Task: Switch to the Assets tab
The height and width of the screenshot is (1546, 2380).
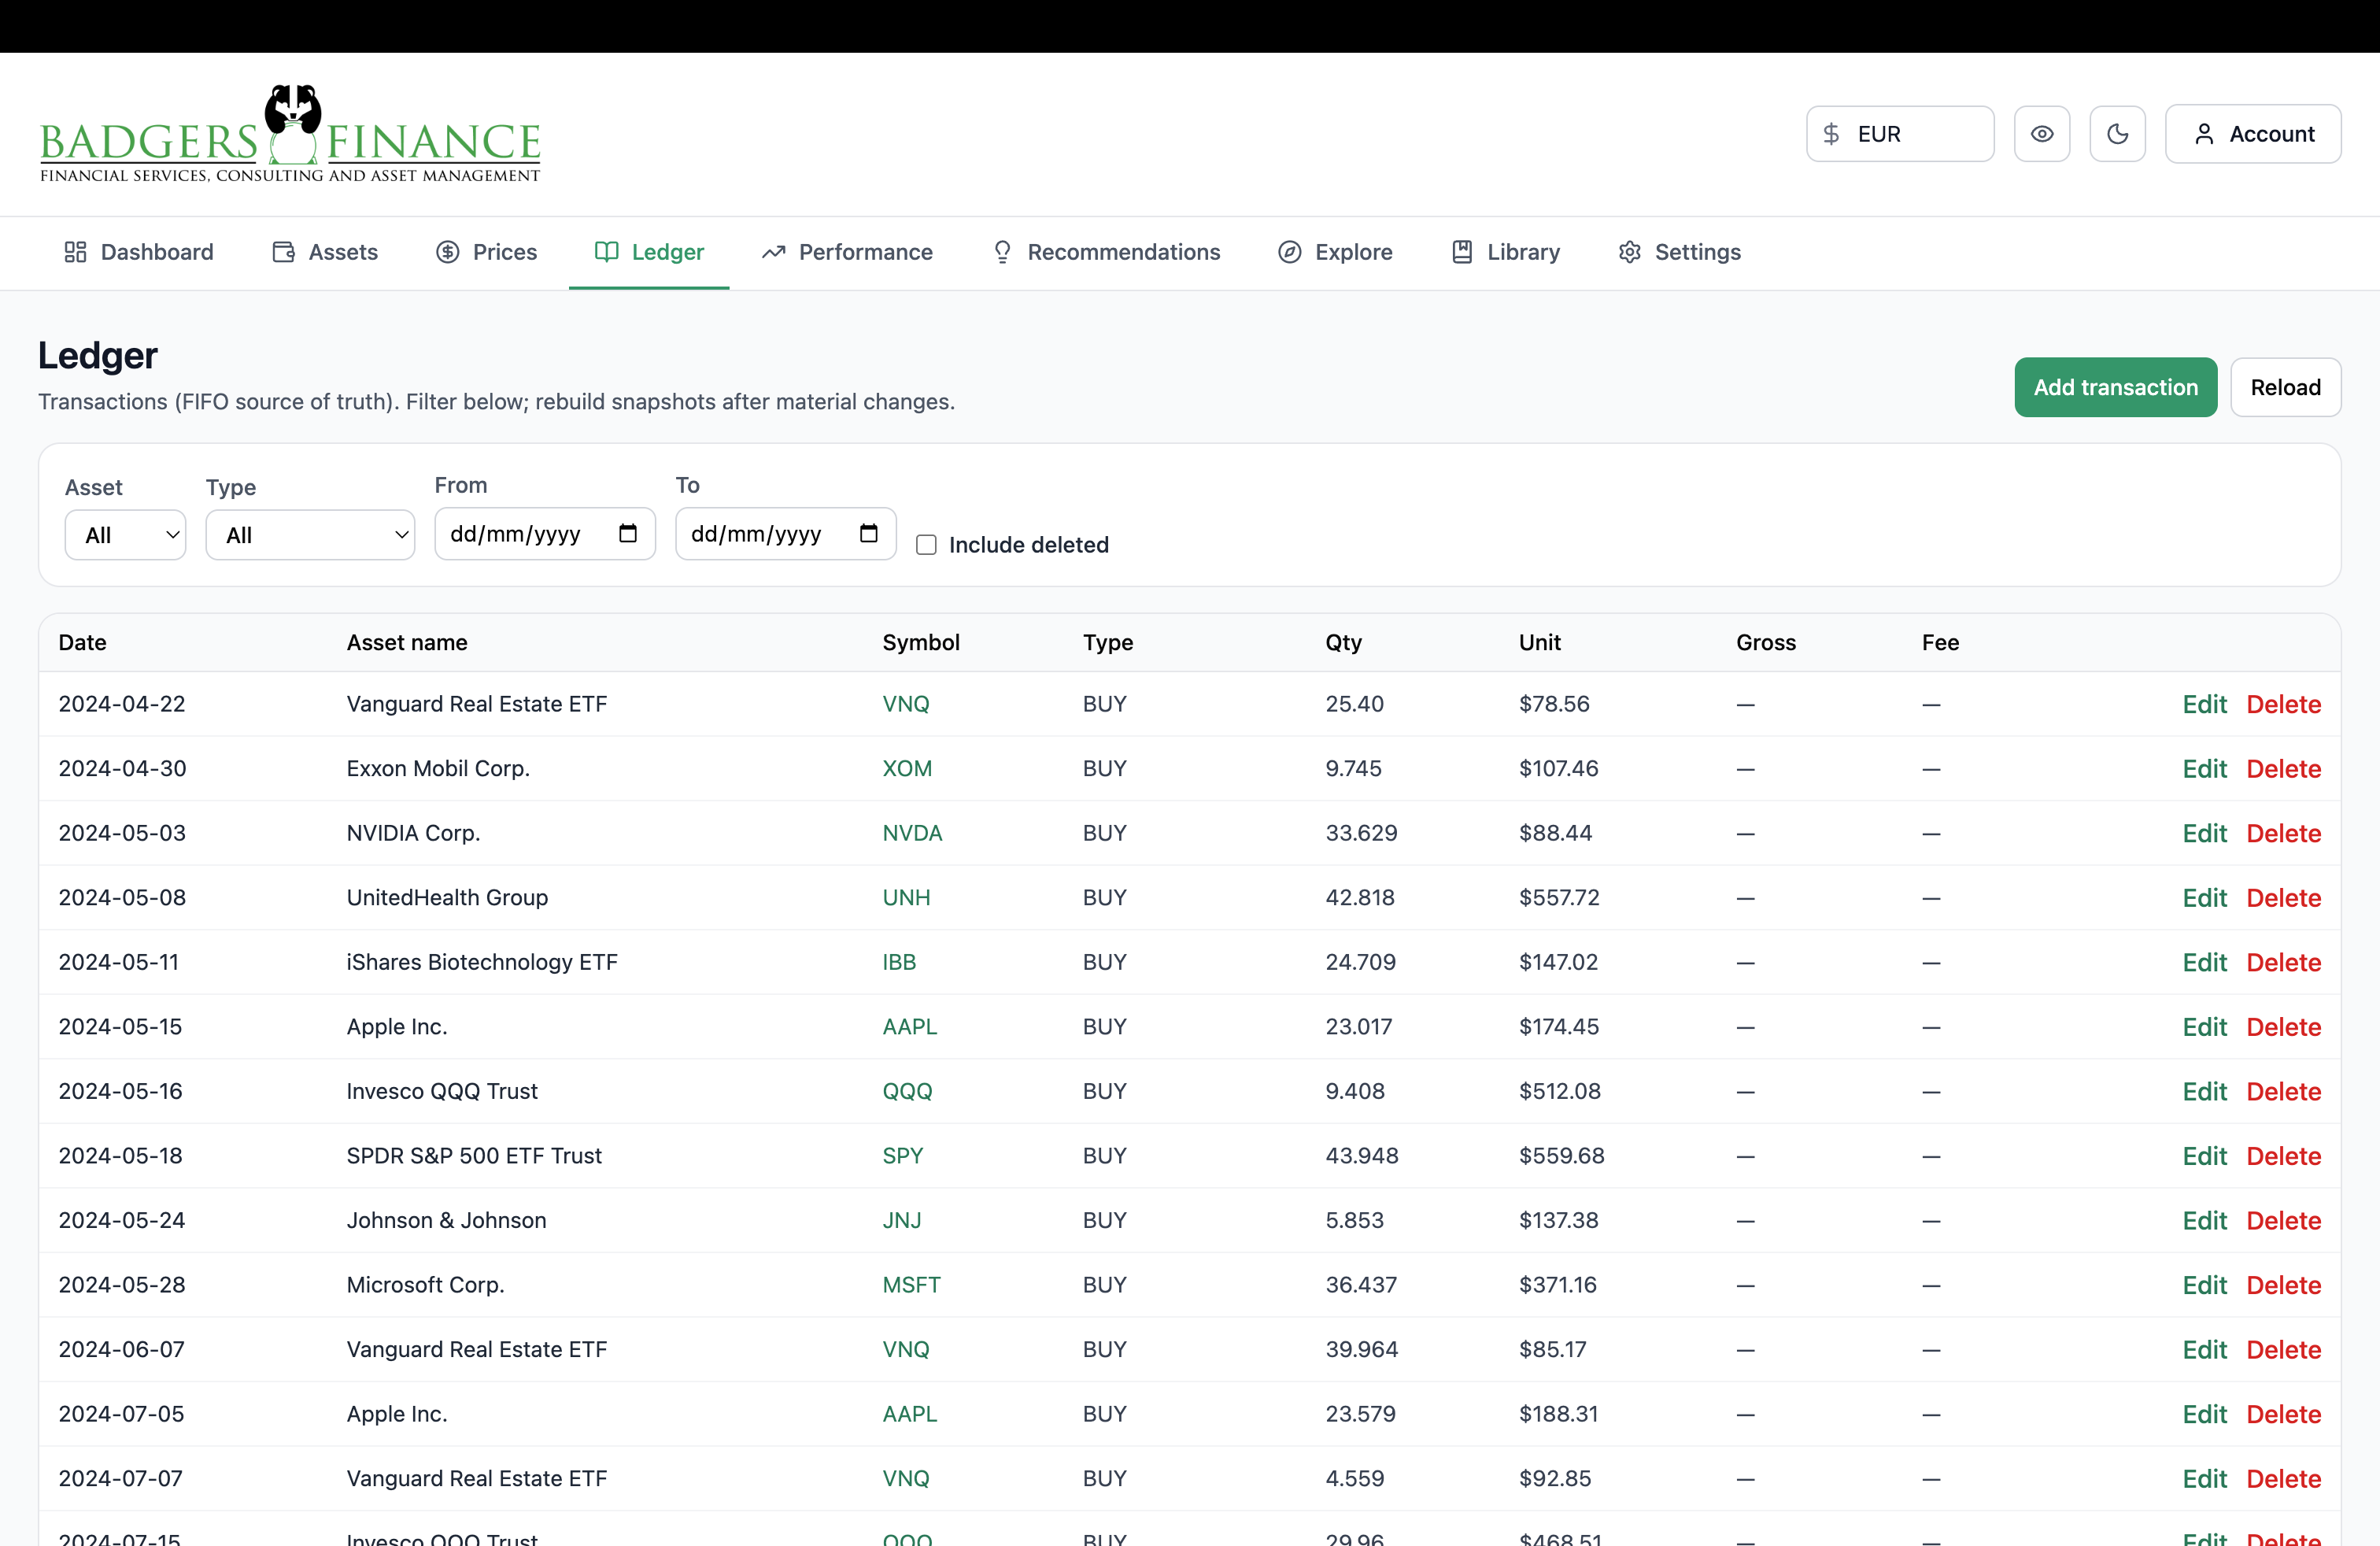Action: [325, 252]
